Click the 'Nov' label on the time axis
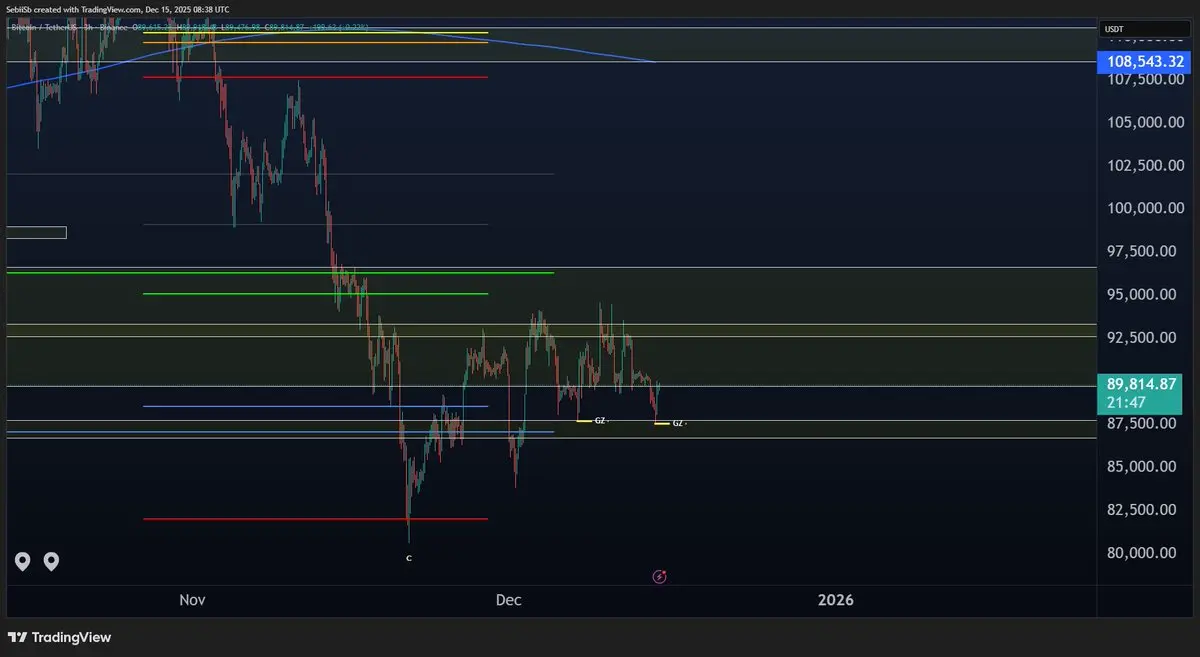The width and height of the screenshot is (1200, 657). (x=192, y=600)
